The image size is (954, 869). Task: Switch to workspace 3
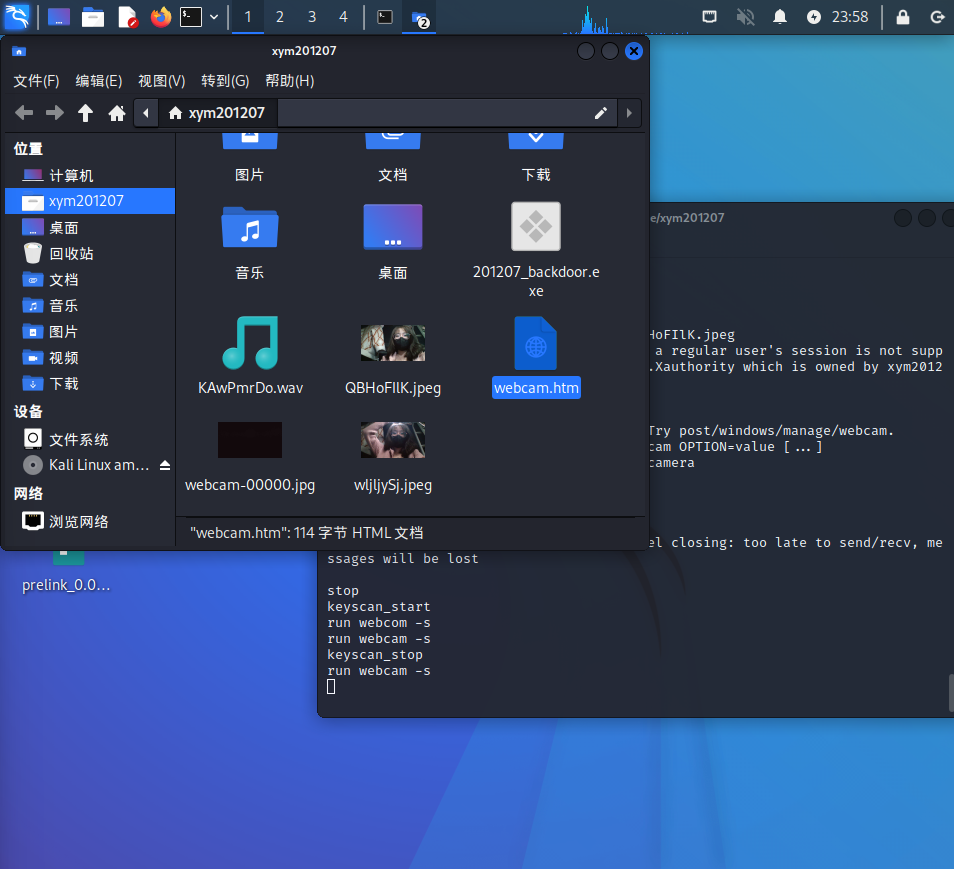(312, 17)
